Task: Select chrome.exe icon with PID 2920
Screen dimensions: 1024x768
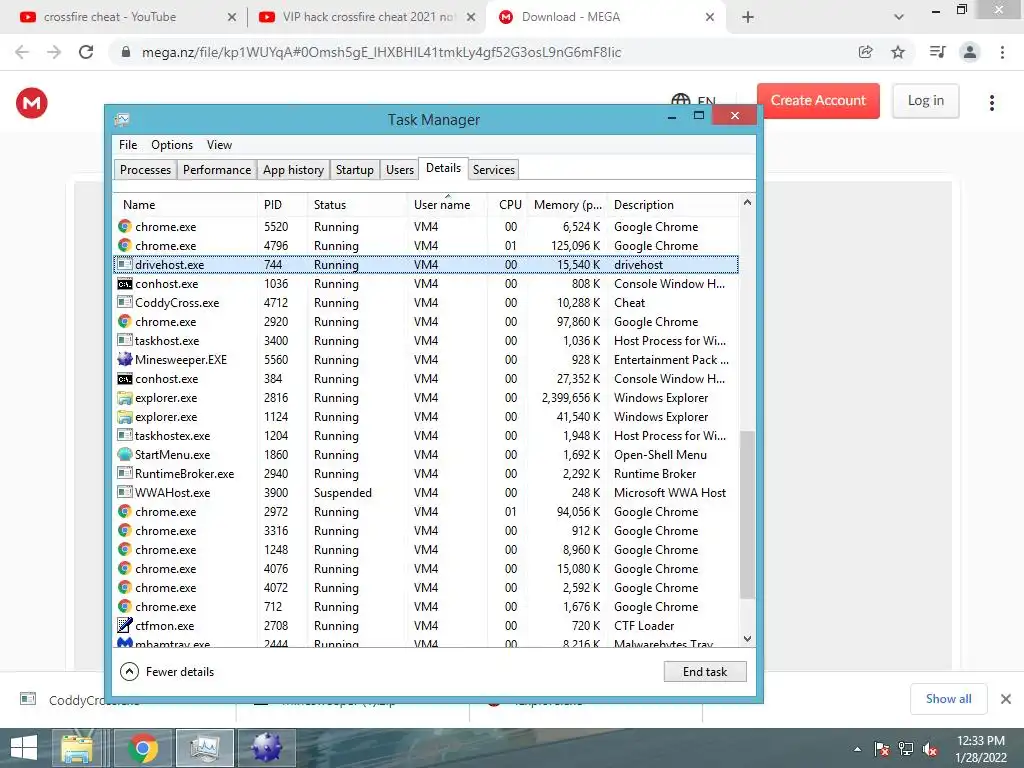Action: 125,321
